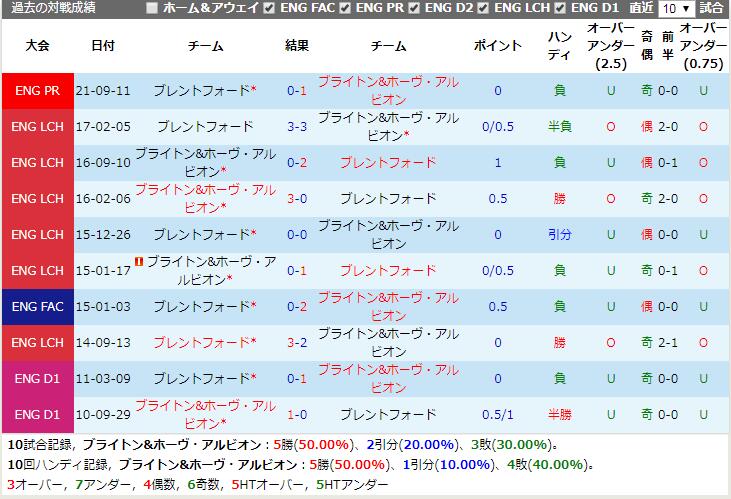Click the 10回ハンディ記録 summary line
This screenshot has width=731, height=499.
[x=301, y=465]
